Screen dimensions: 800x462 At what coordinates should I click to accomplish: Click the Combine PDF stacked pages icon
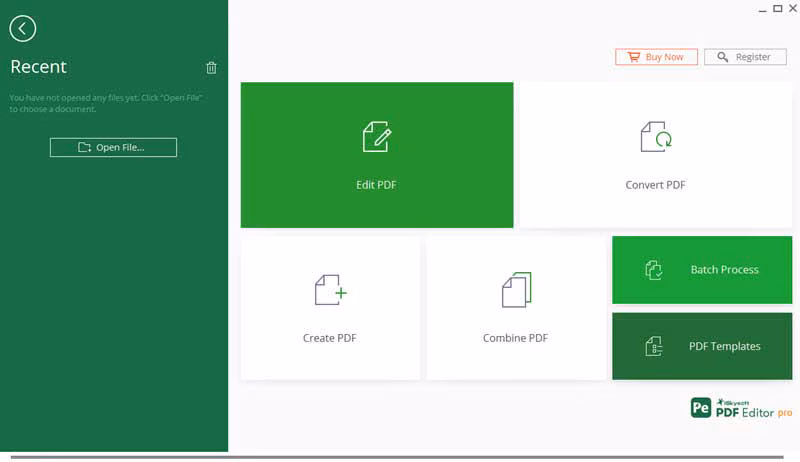coord(516,290)
